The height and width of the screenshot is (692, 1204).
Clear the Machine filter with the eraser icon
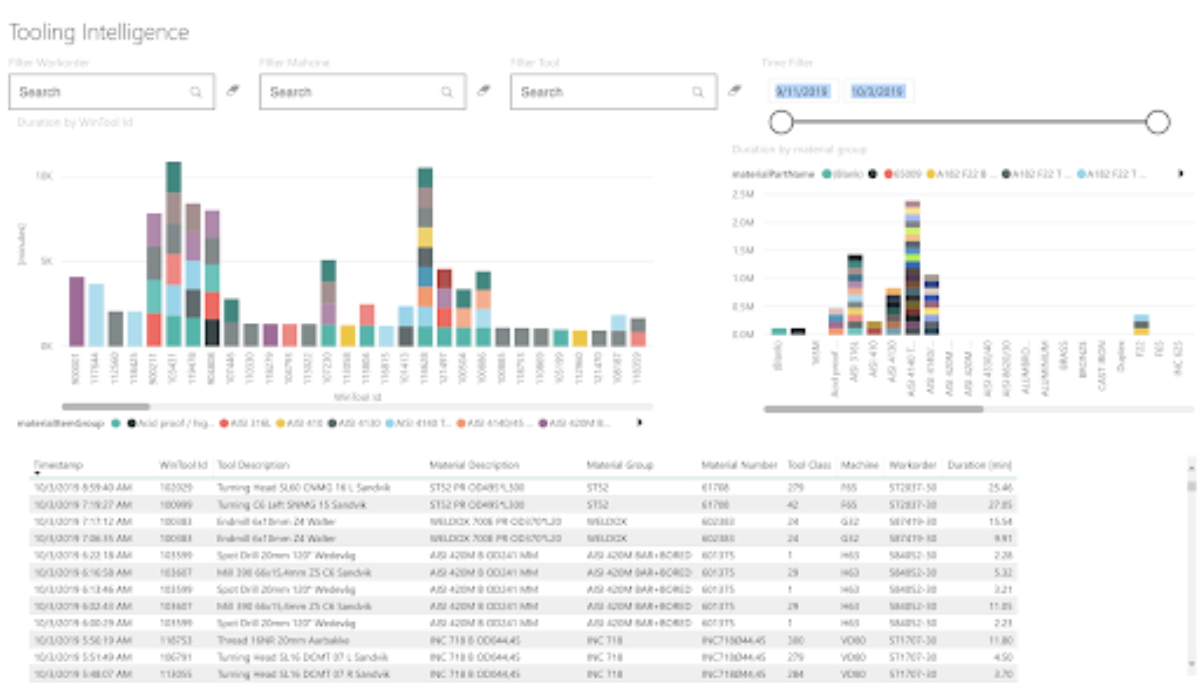(x=484, y=90)
